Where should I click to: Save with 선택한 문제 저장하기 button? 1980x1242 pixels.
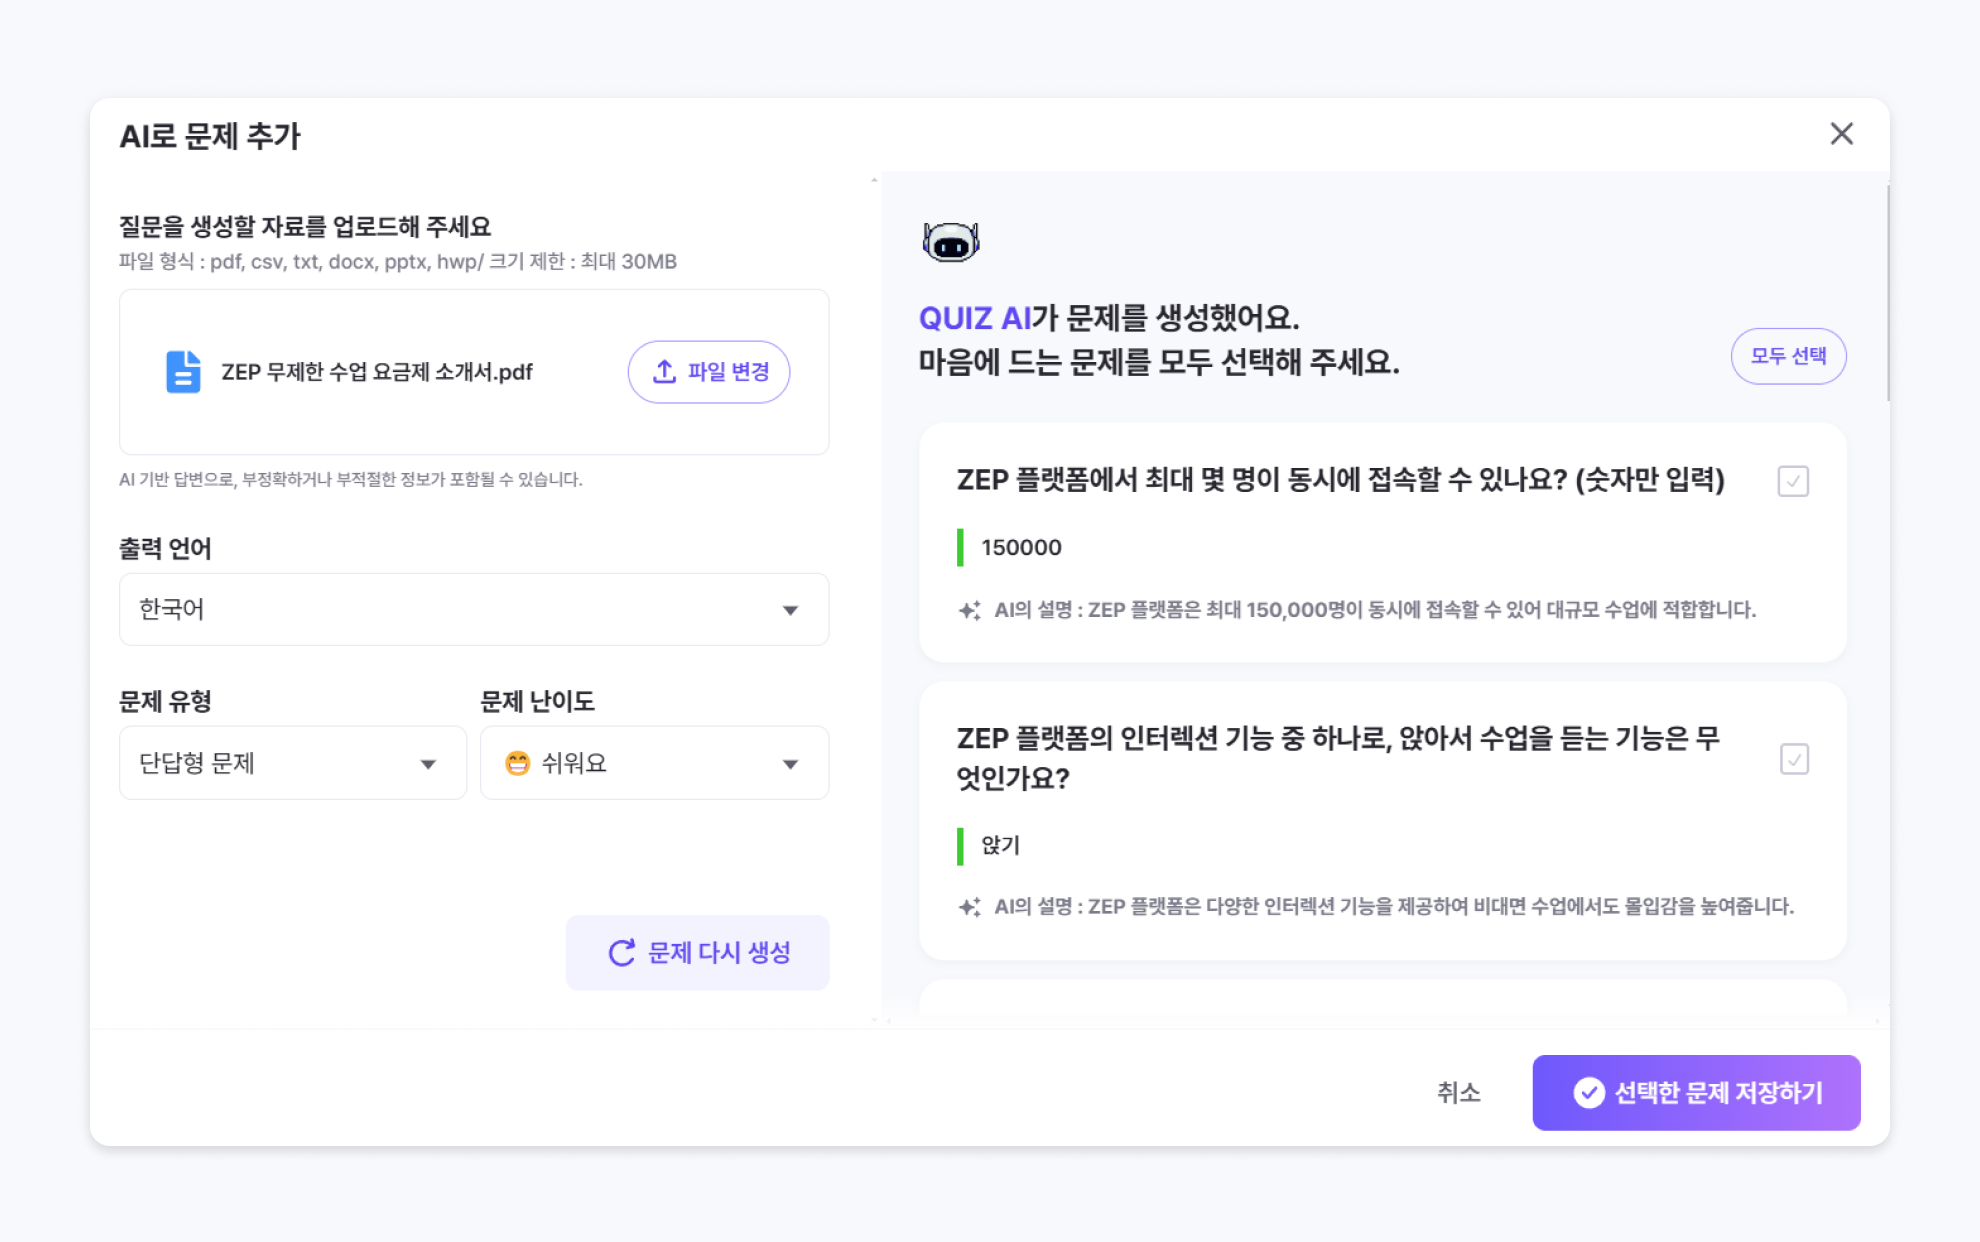1696,1093
